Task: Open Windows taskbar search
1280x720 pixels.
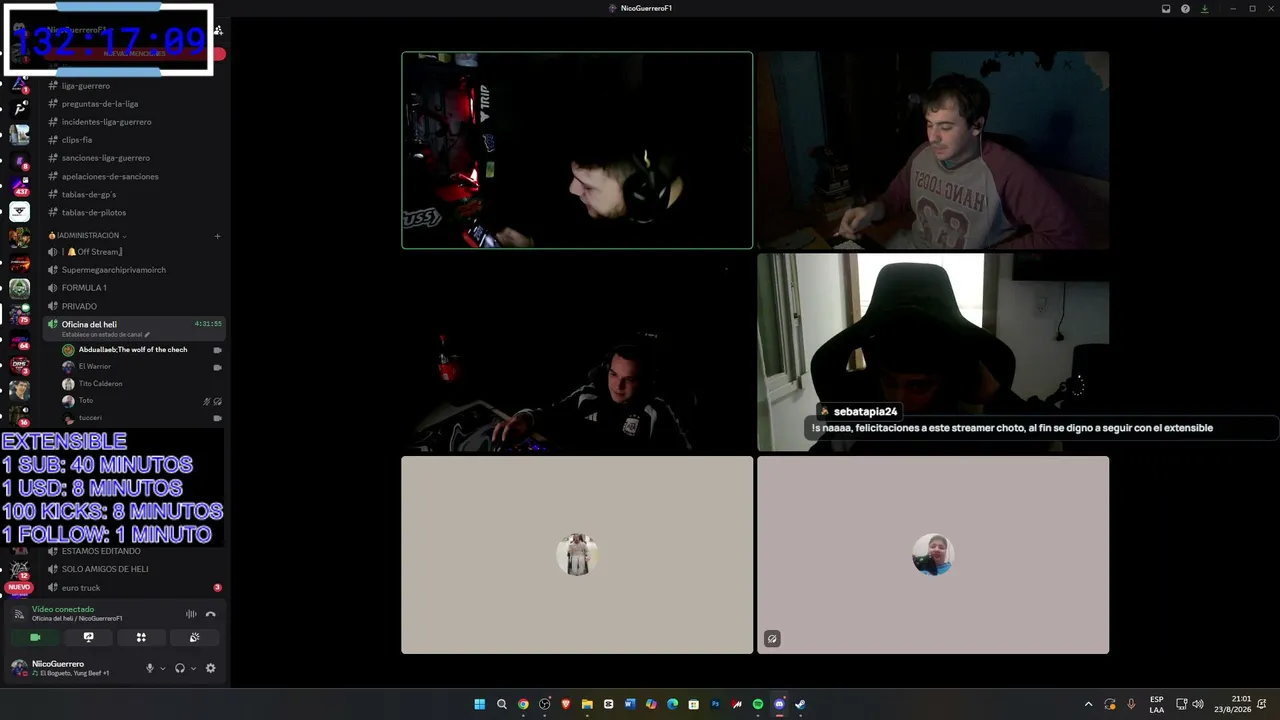Action: [502, 704]
